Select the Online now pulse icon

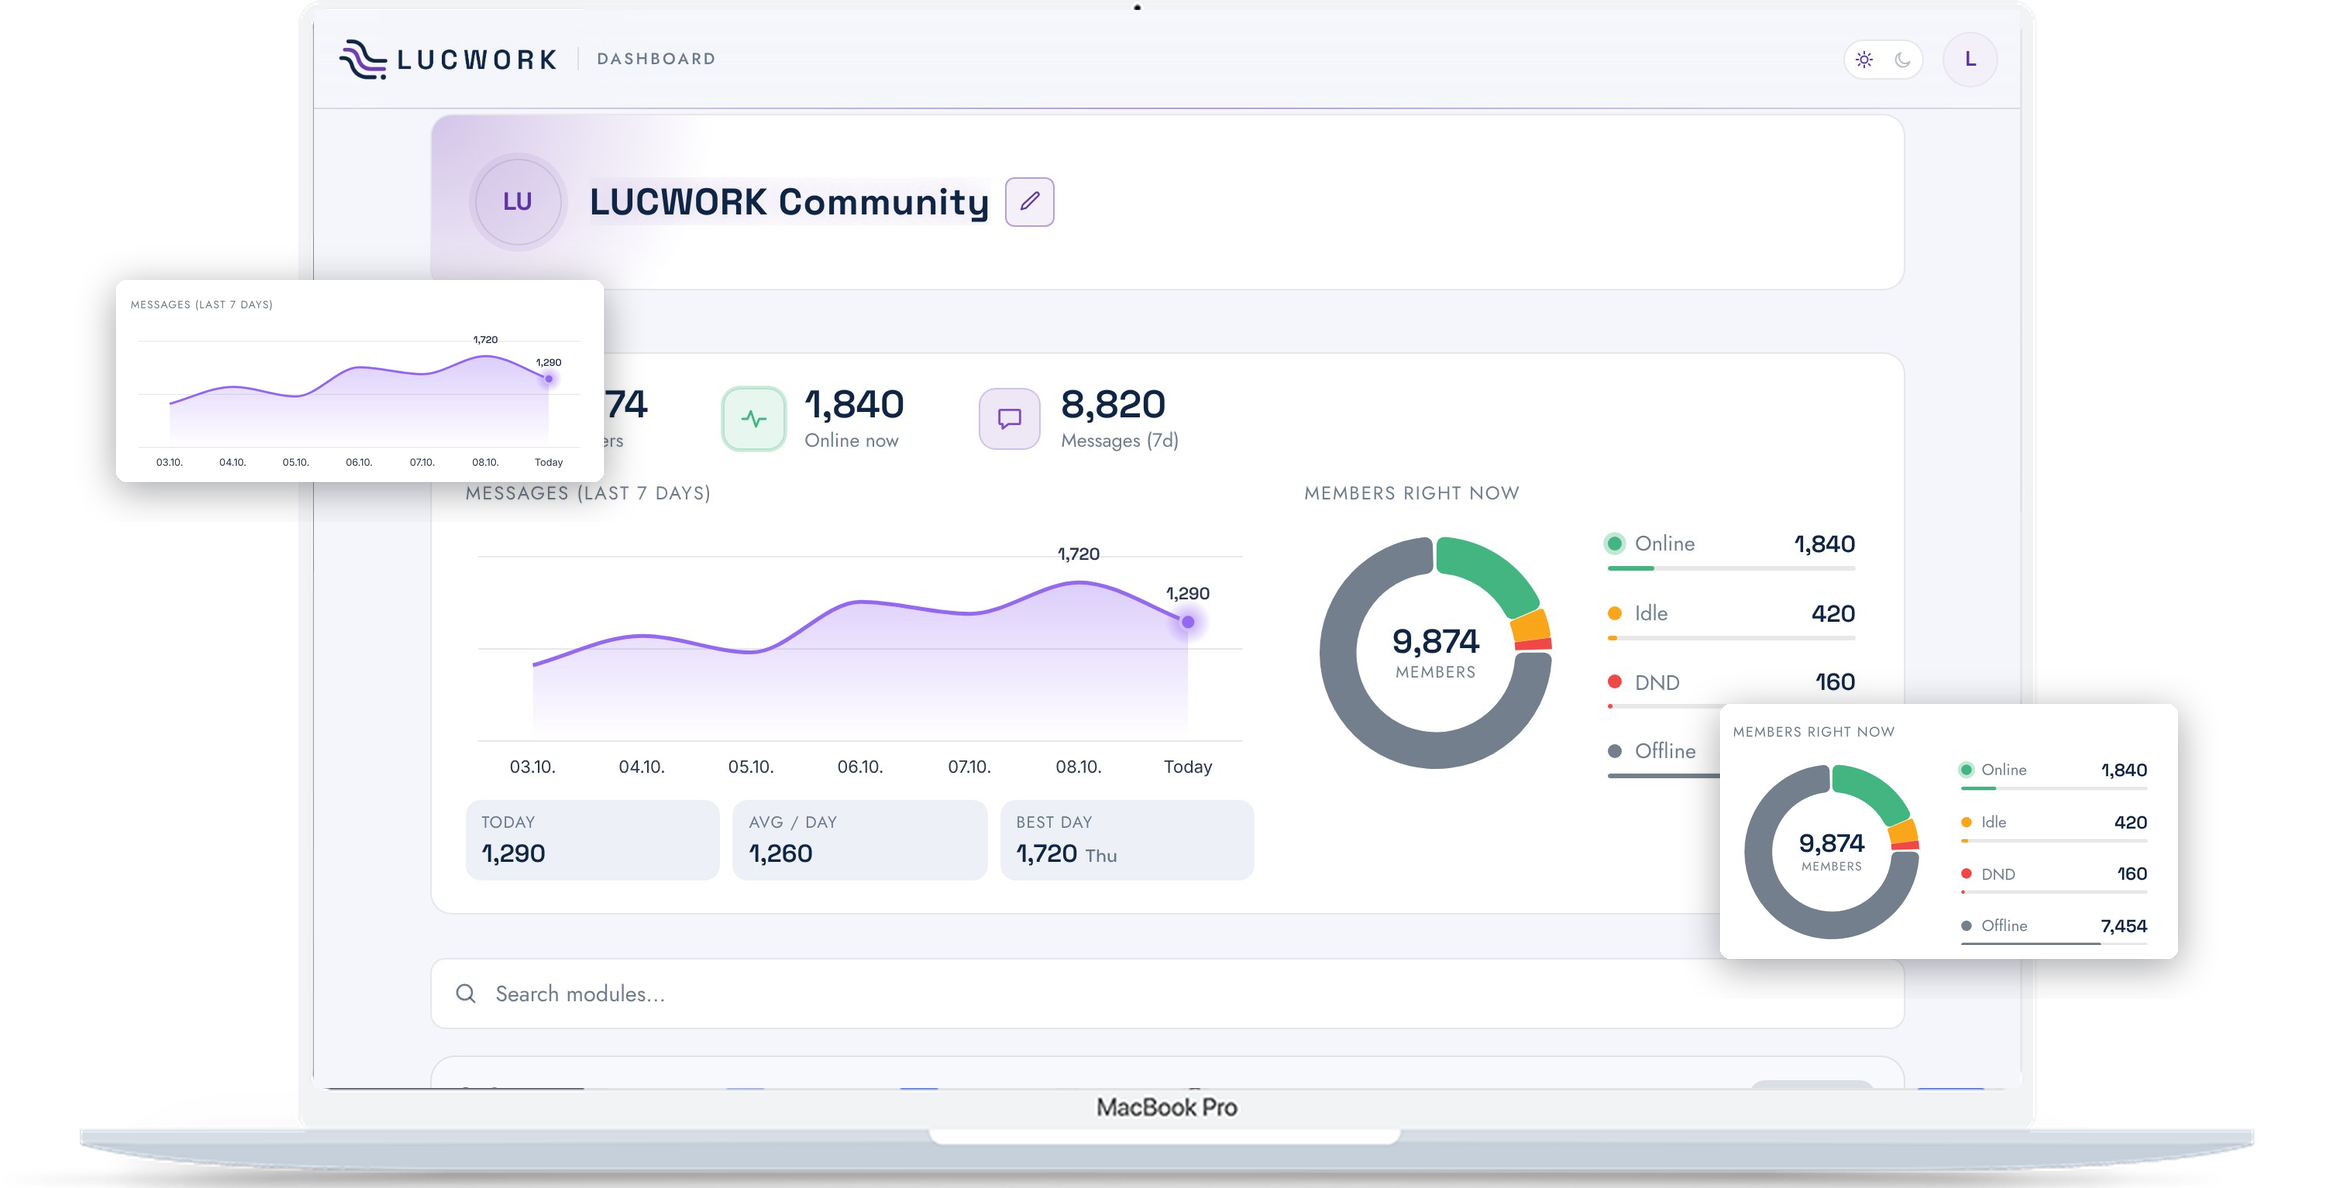(754, 418)
